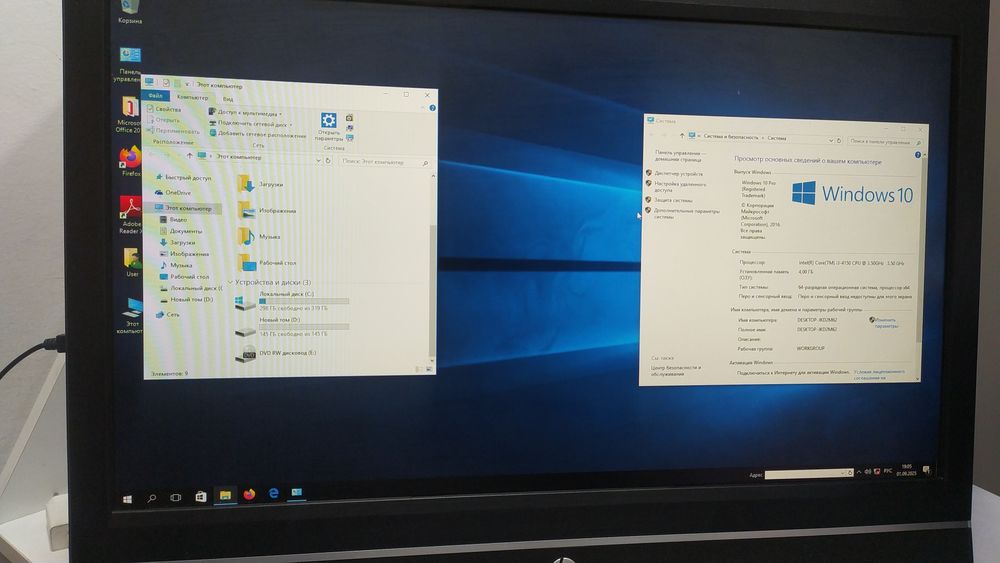
Task: Click the Локальный диск (C:) capacity bar
Action: tap(304, 301)
